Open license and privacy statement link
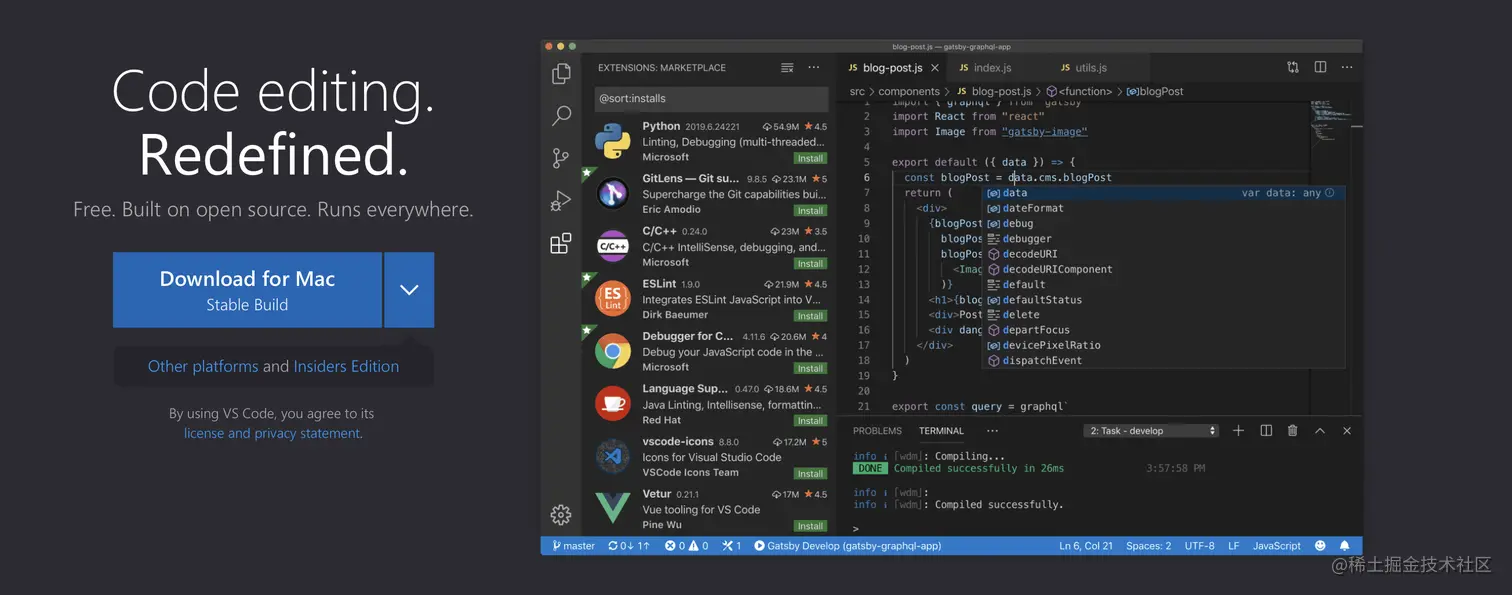 pyautogui.click(x=272, y=433)
